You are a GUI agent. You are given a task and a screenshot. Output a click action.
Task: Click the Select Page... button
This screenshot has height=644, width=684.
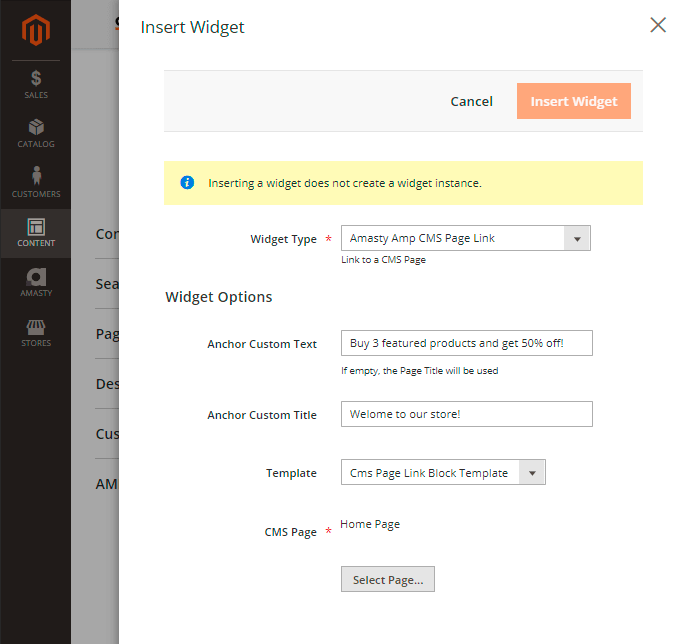click(387, 580)
